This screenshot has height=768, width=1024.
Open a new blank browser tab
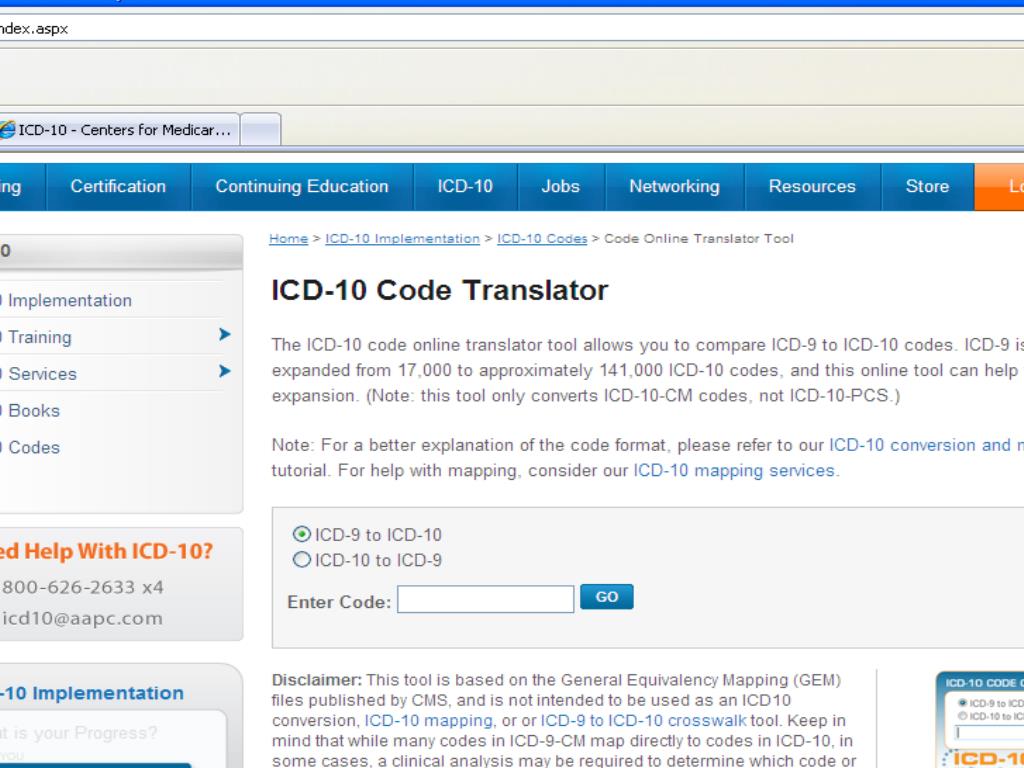click(261, 129)
